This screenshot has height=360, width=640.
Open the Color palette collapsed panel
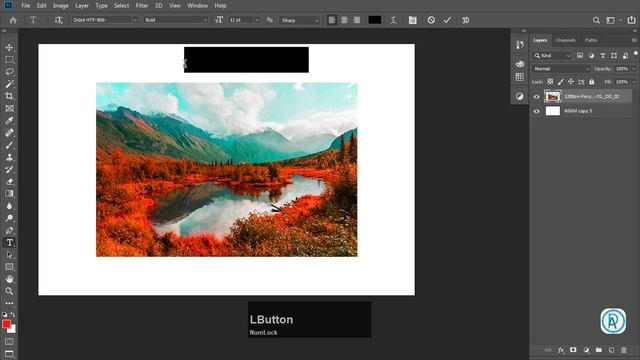(x=520, y=63)
